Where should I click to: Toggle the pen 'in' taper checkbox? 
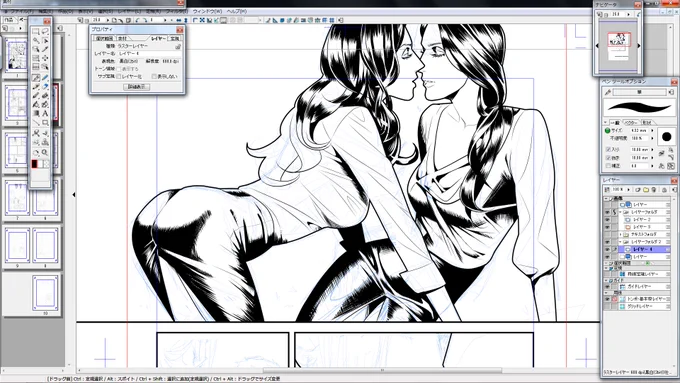608,149
